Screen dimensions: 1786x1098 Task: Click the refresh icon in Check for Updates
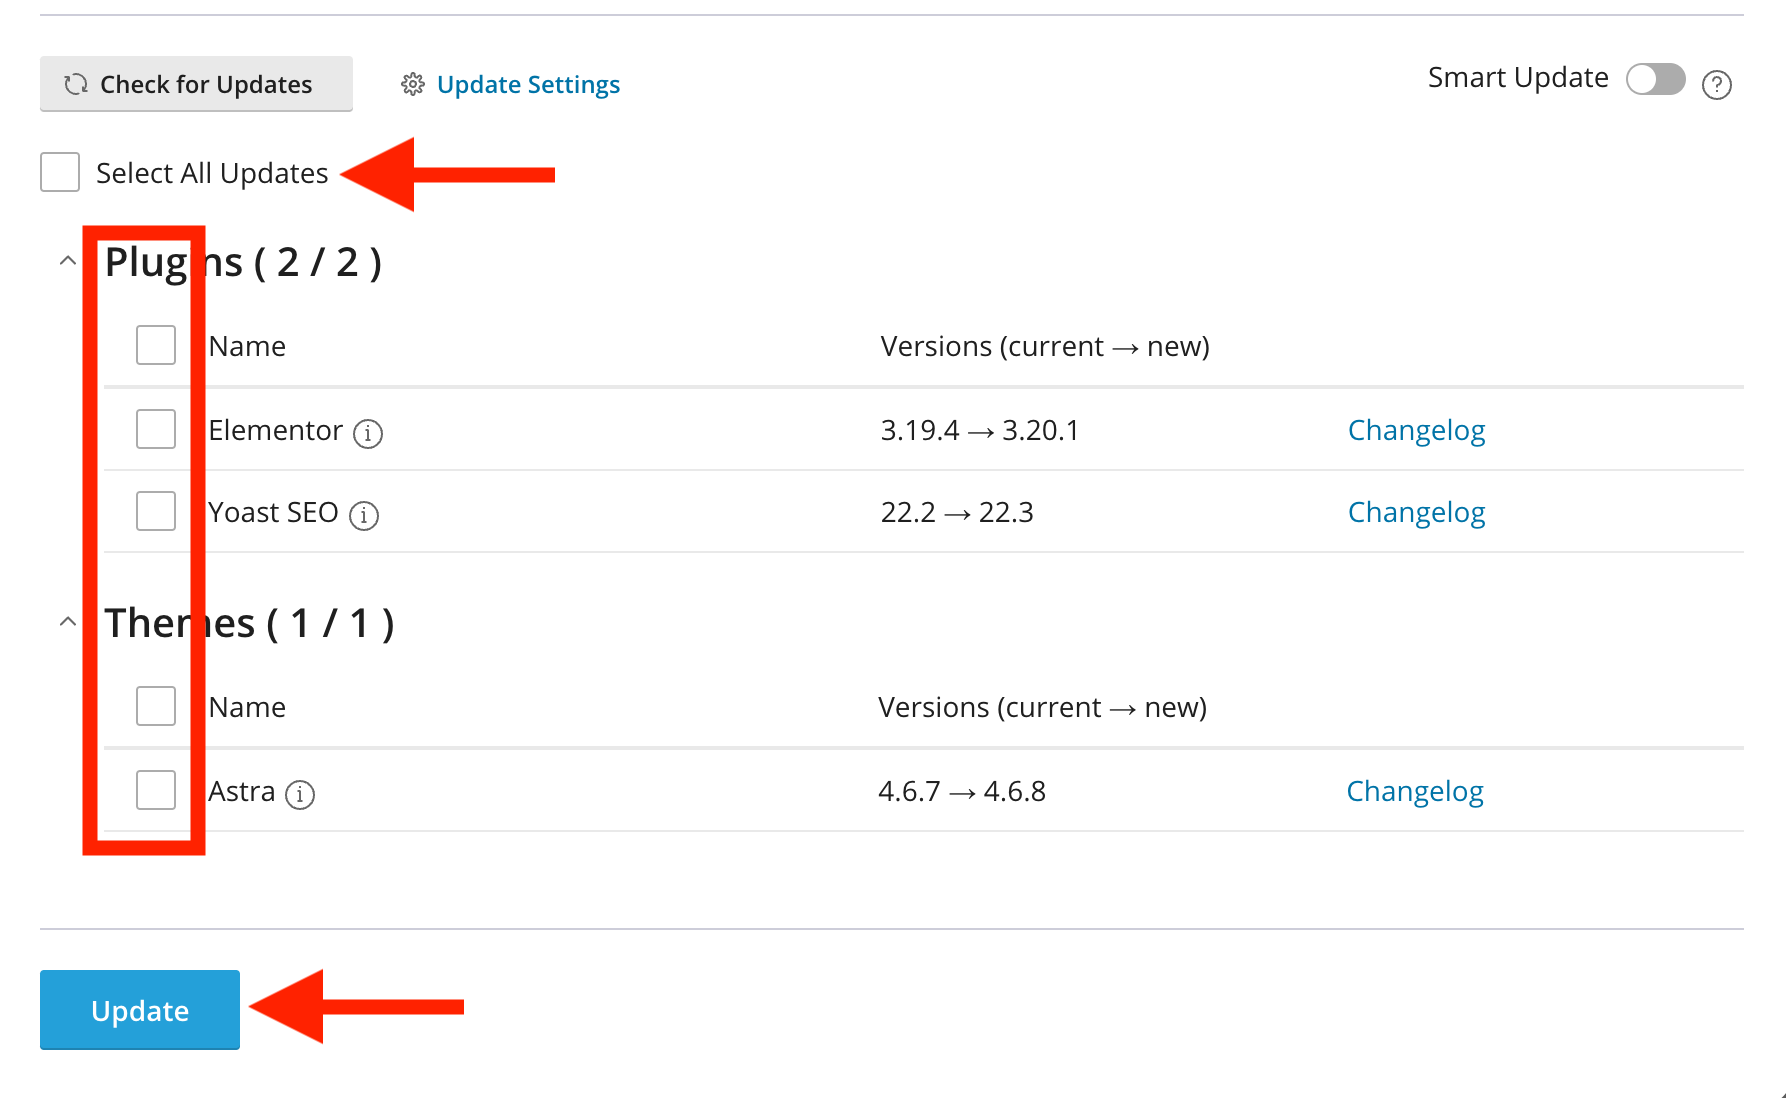76,84
